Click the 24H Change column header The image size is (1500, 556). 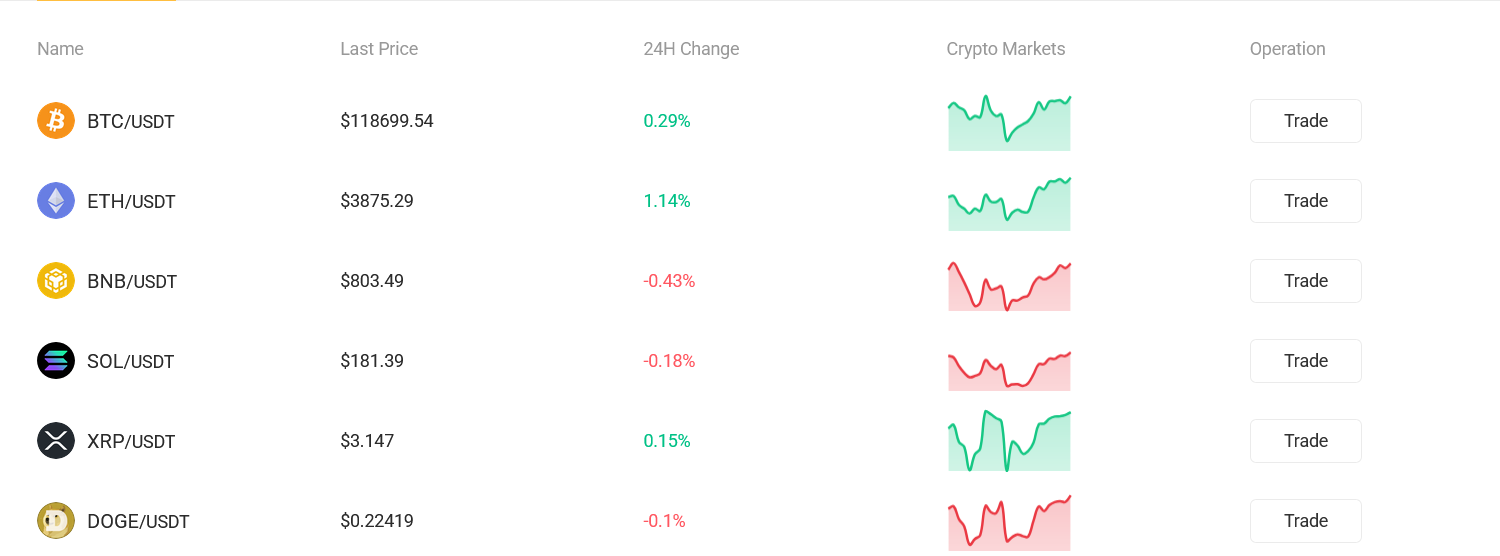[x=691, y=49]
